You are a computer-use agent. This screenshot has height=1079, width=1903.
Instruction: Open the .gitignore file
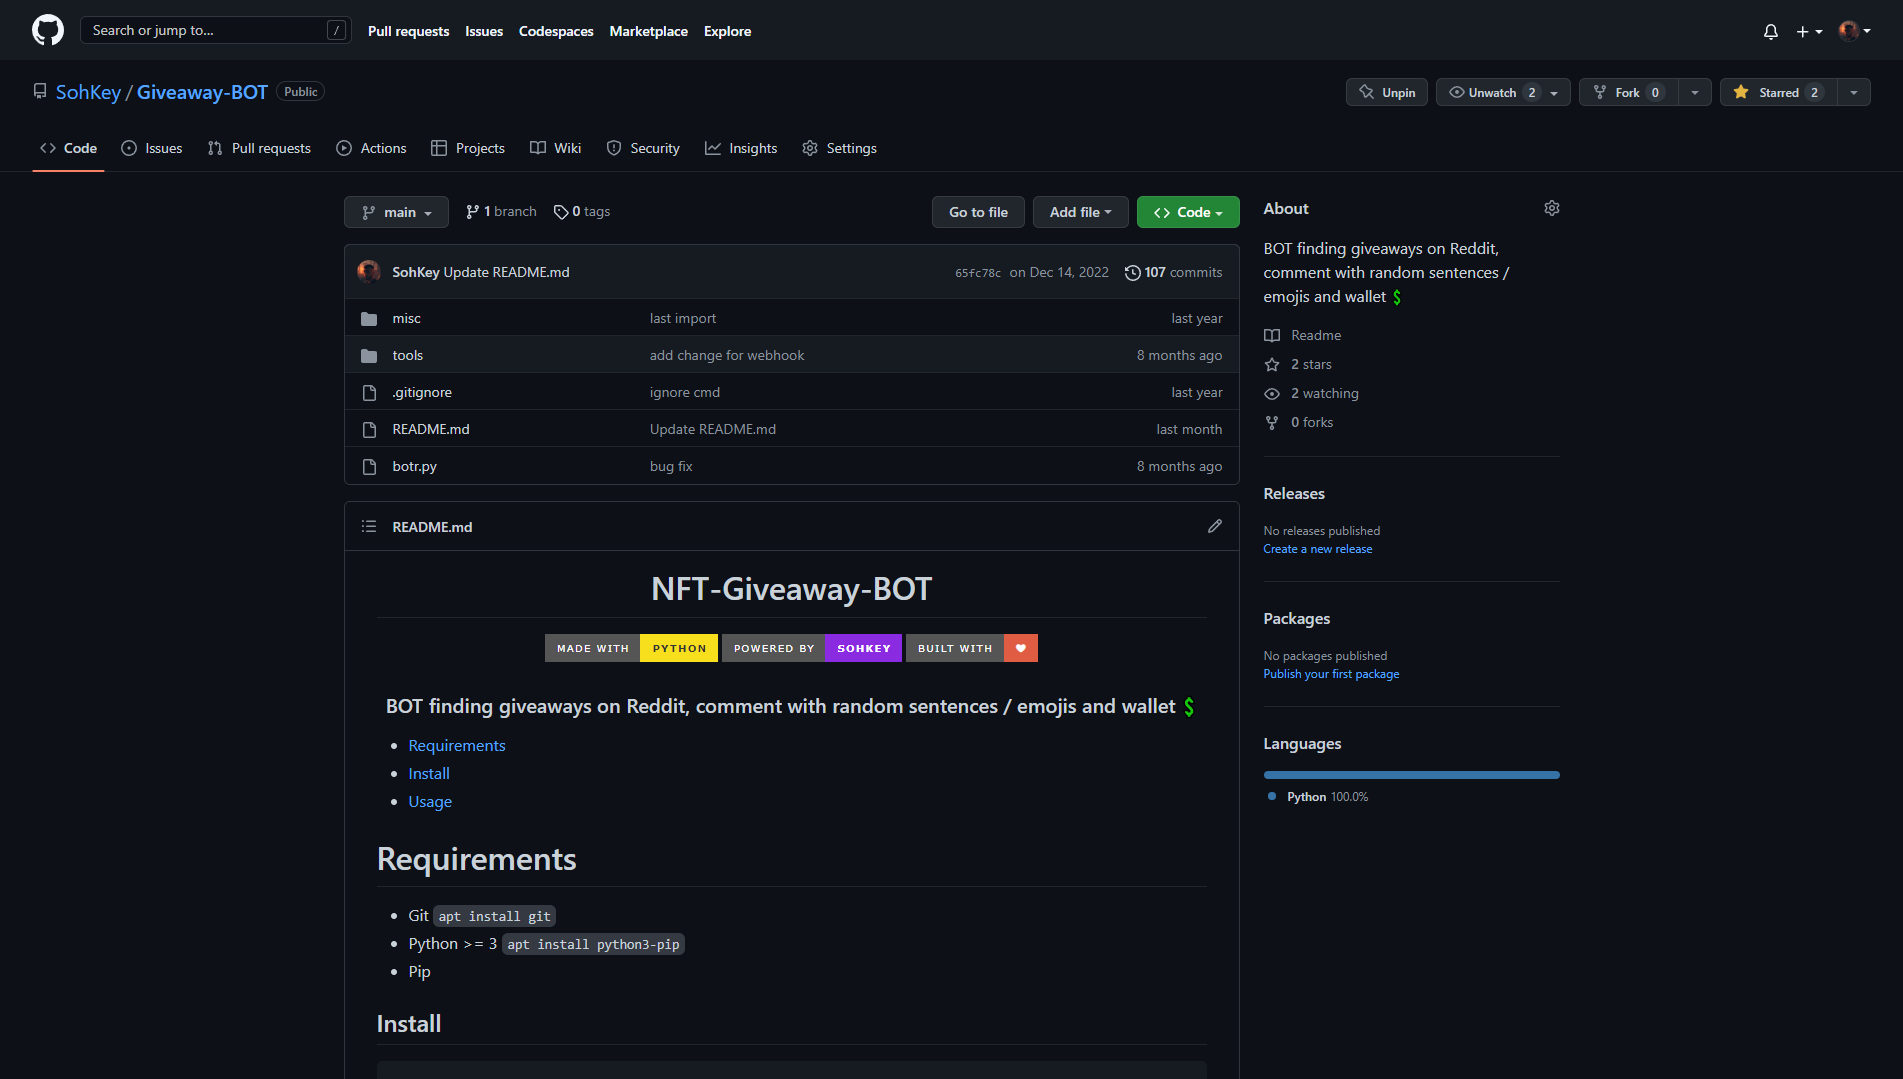click(421, 392)
